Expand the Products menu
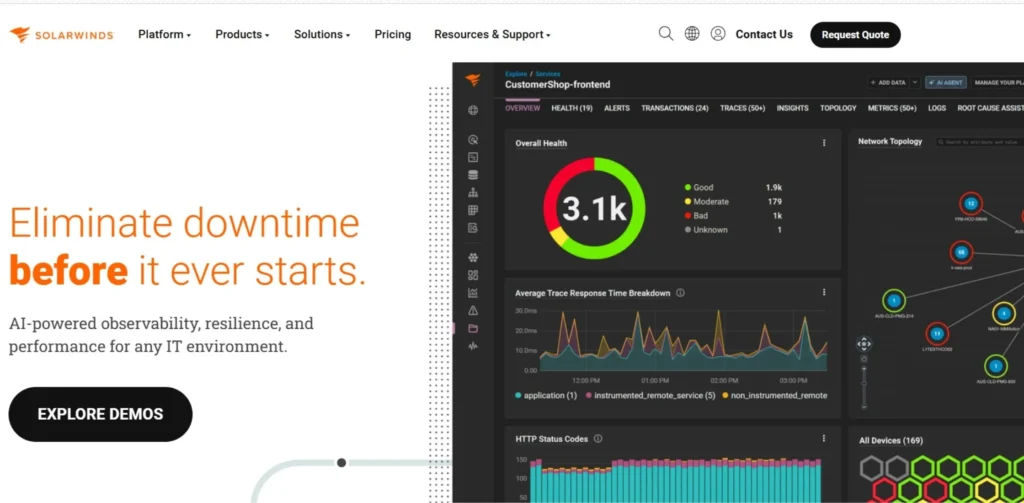This screenshot has width=1024, height=503. point(242,35)
